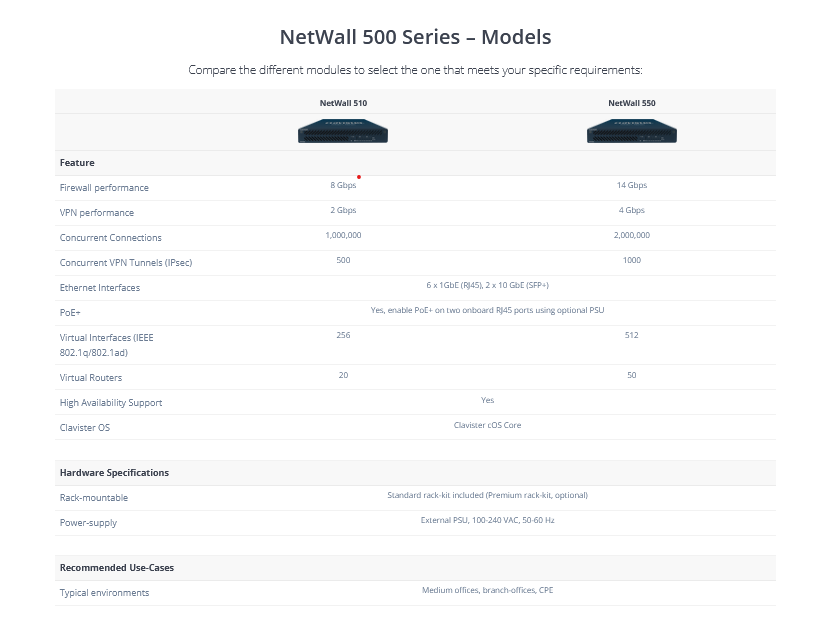Click the Recommended Use-Cases section header

coord(116,568)
